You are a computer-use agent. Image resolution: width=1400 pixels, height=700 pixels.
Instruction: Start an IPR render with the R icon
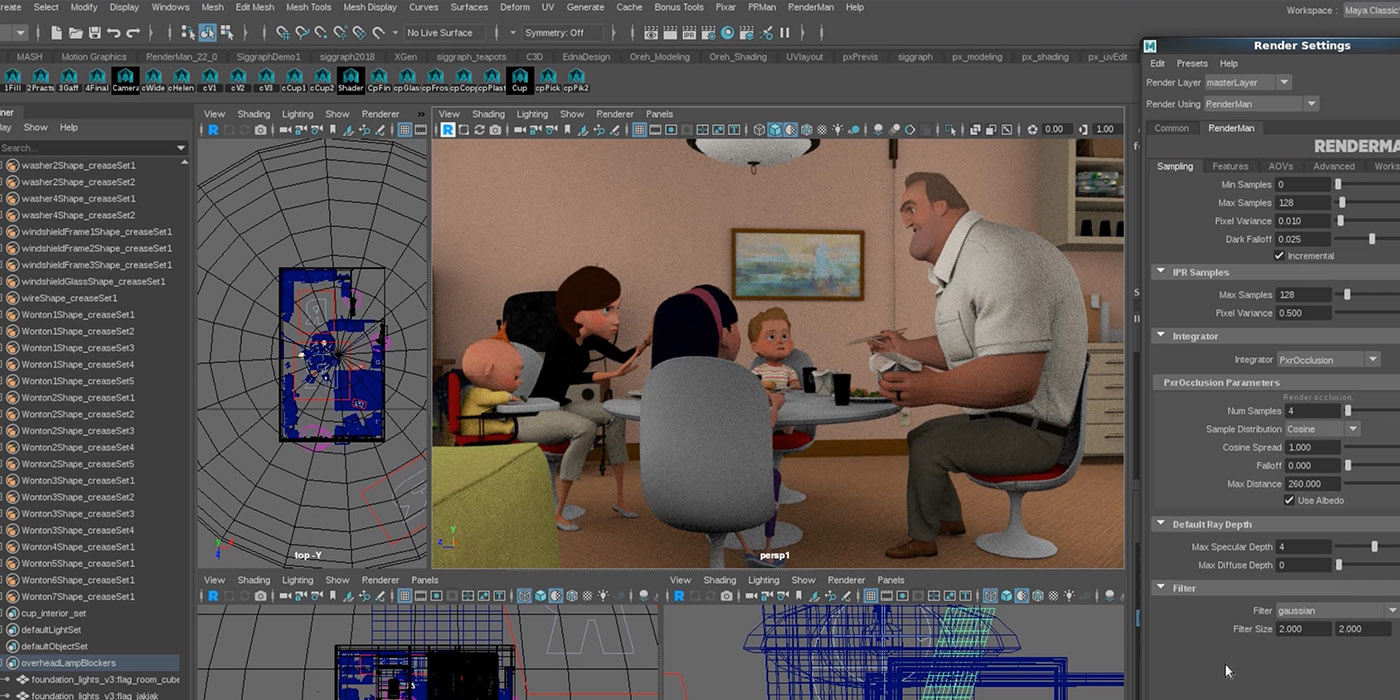point(447,129)
